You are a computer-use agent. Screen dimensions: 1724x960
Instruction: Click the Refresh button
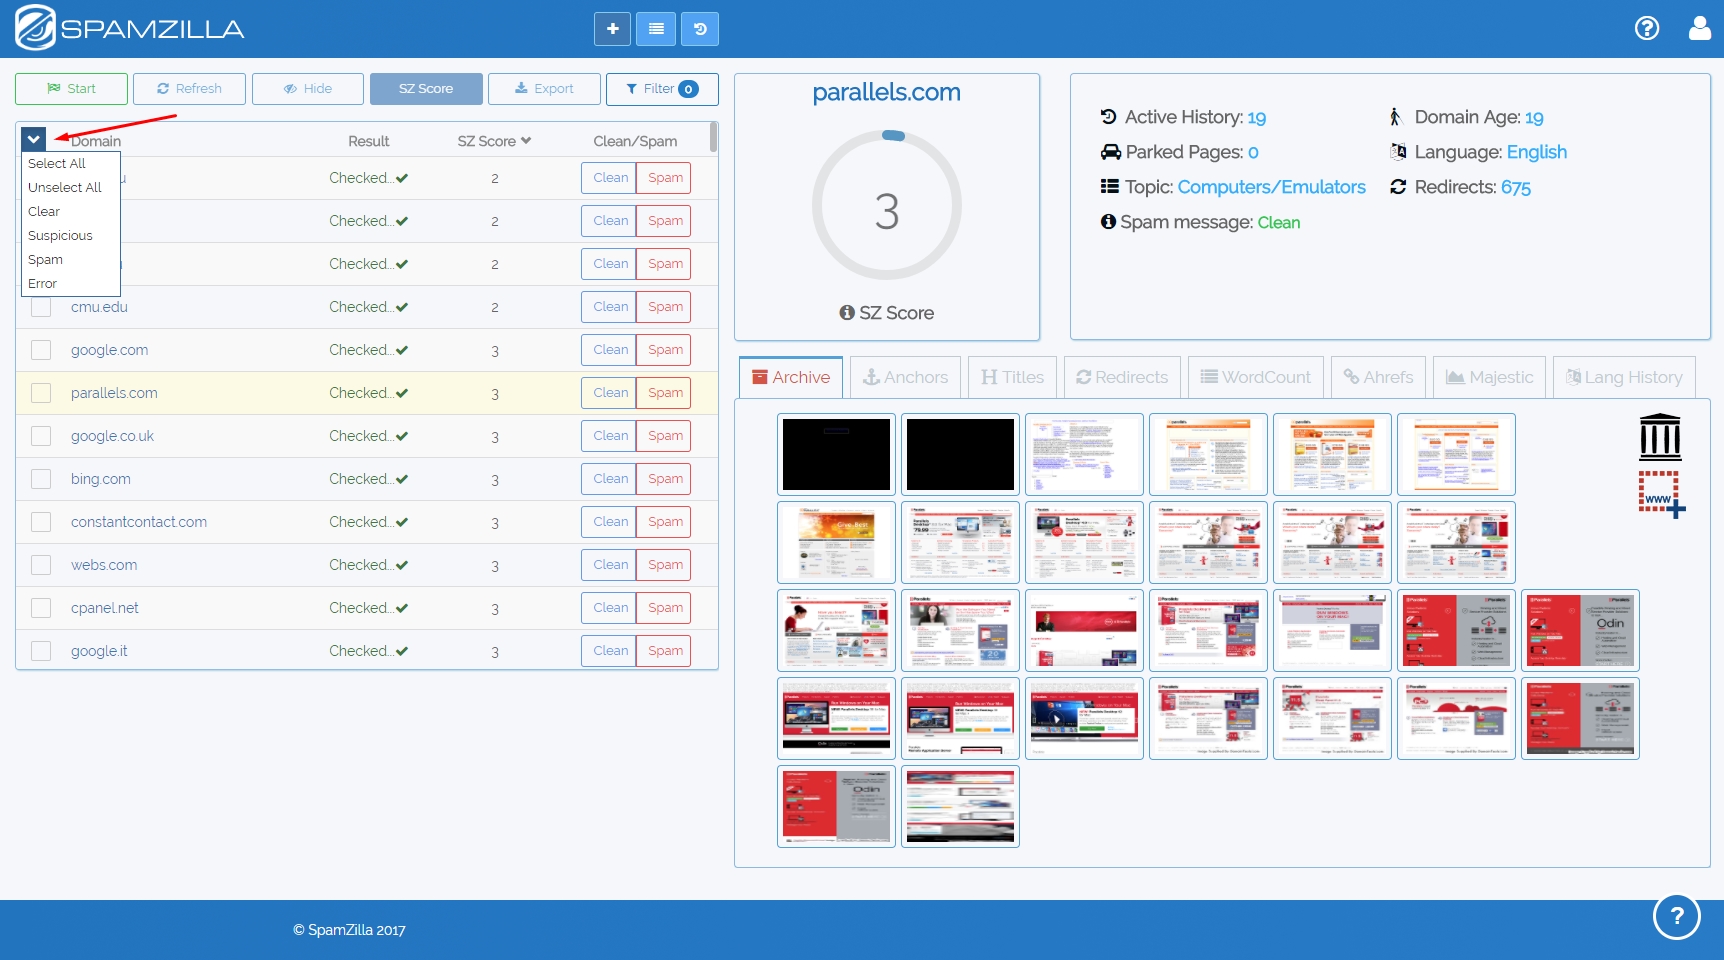click(189, 89)
